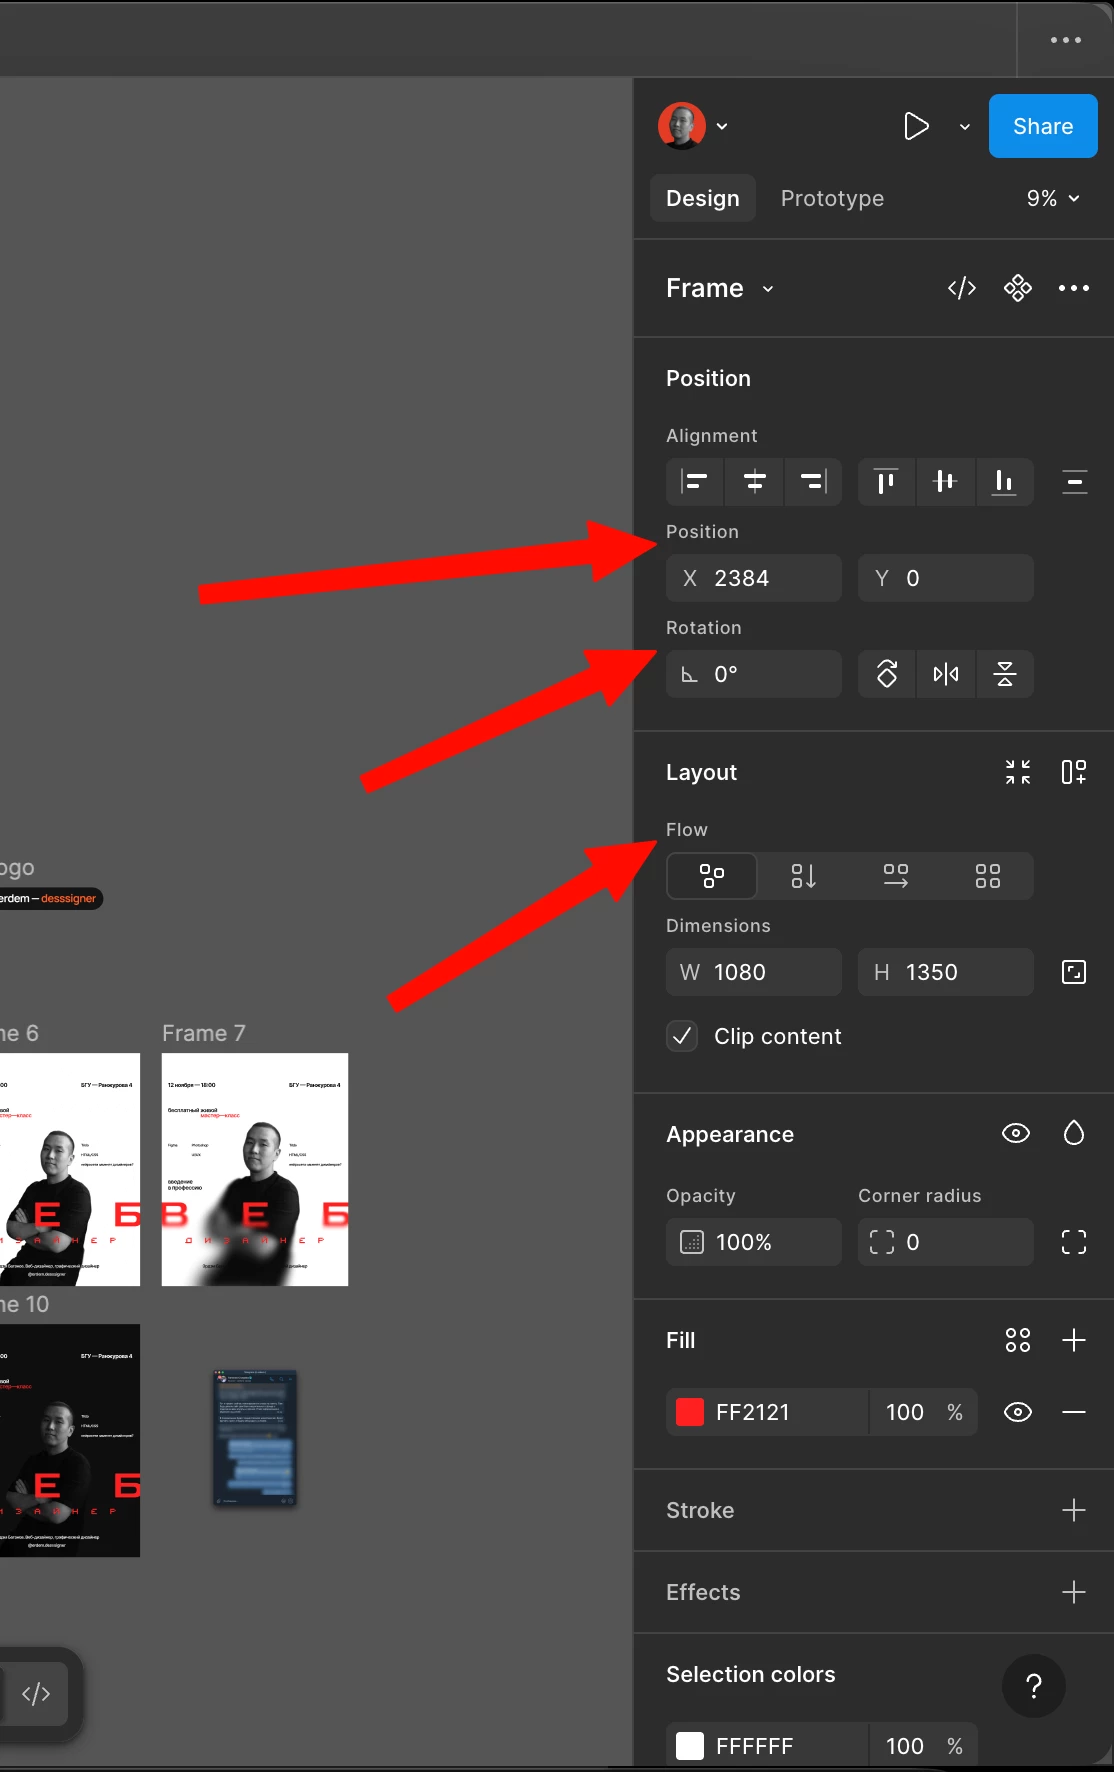Viewport: 1114px width, 1772px height.
Task: Uncheck the Clip content checkbox
Action: tap(682, 1036)
